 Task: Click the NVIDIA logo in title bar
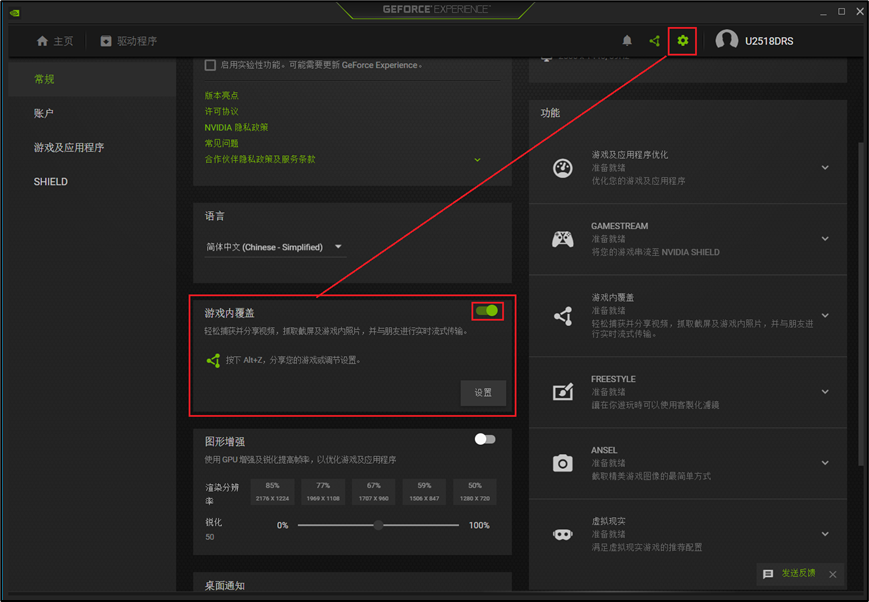point(14,12)
